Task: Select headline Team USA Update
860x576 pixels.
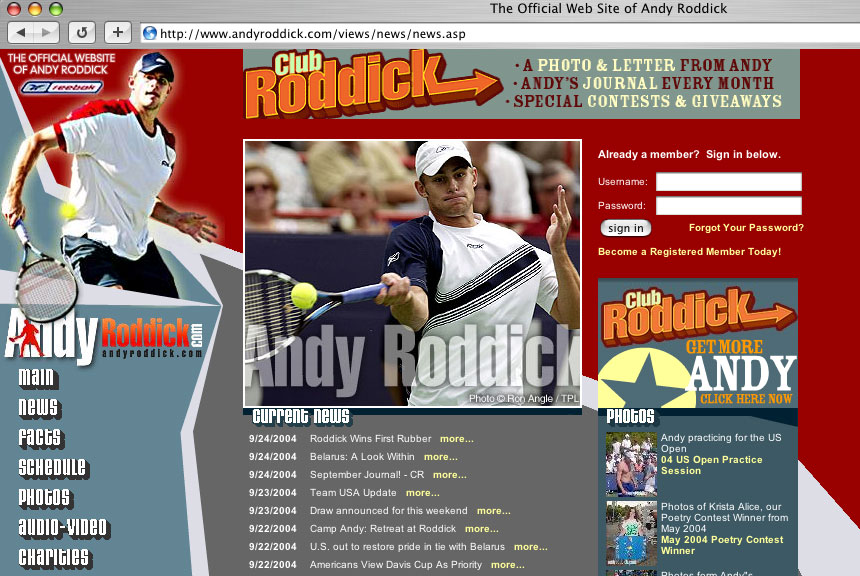Action: pos(353,493)
